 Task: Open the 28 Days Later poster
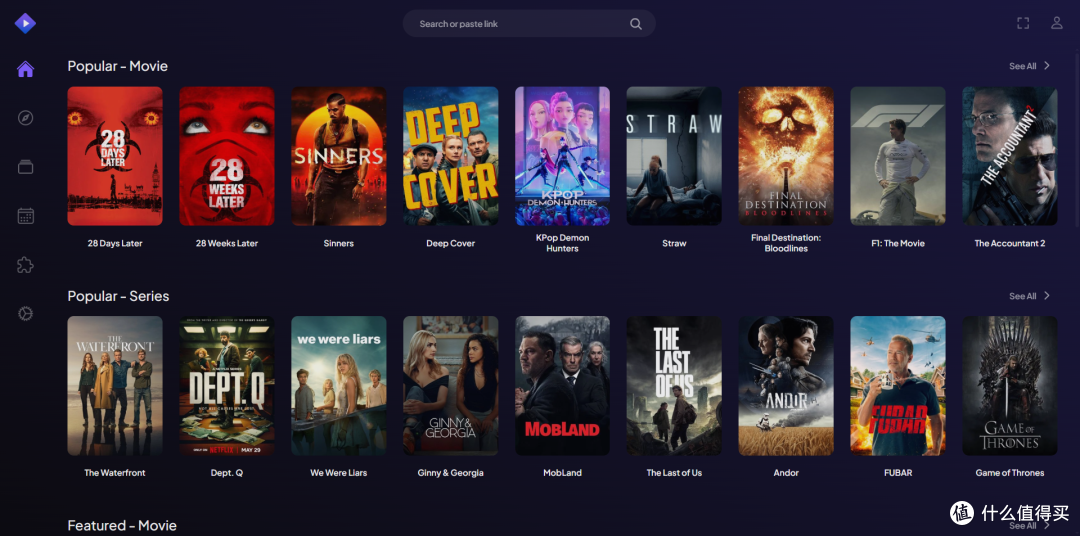point(115,156)
